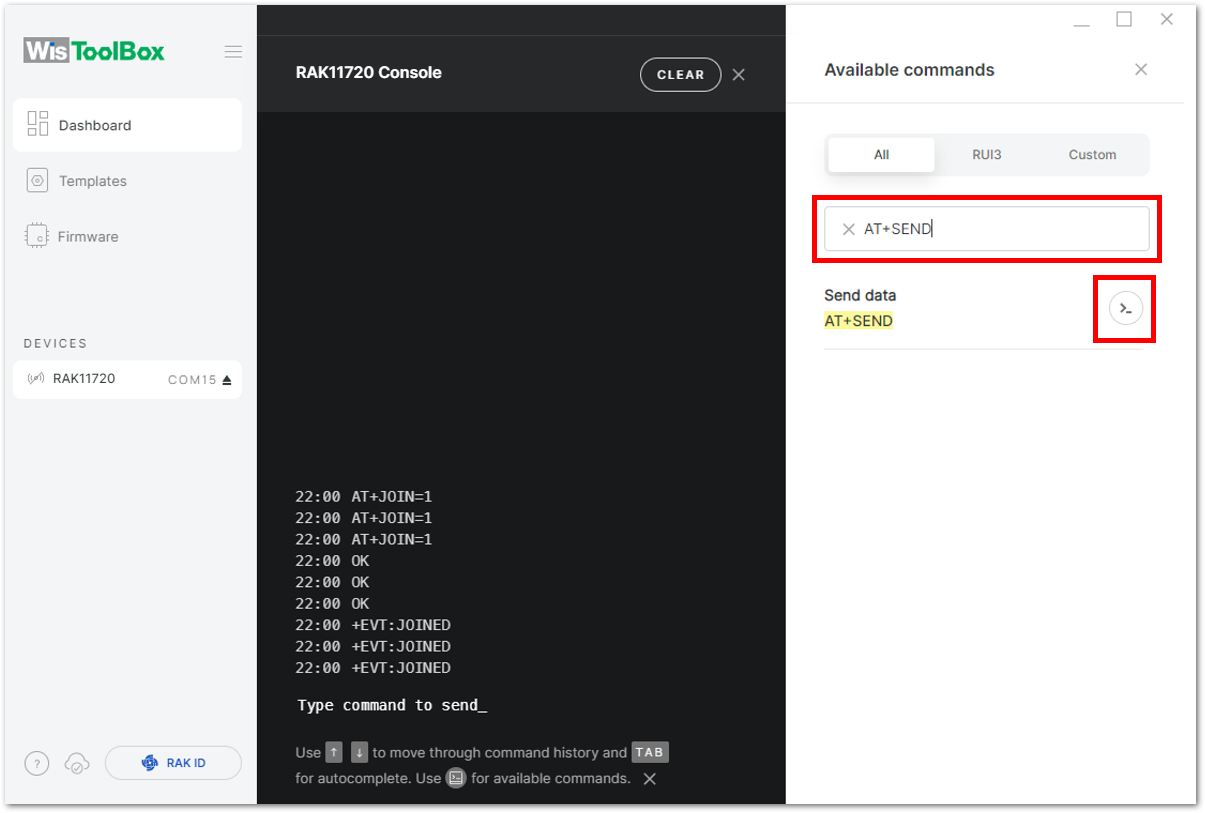This screenshot has width=1205, height=813.
Task: Close the WisToolBox window
Action: (1167, 19)
